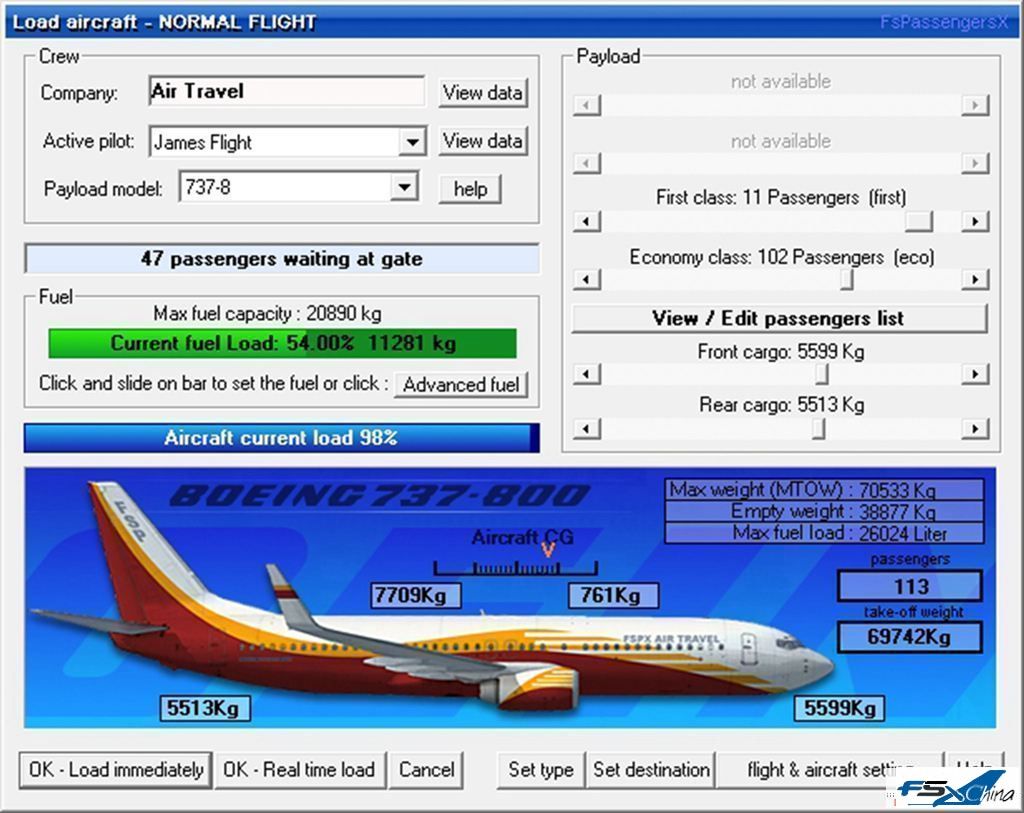Decrease Rear cargo with left arrow
Screen dimensions: 1024x813
pyautogui.click(x=586, y=429)
